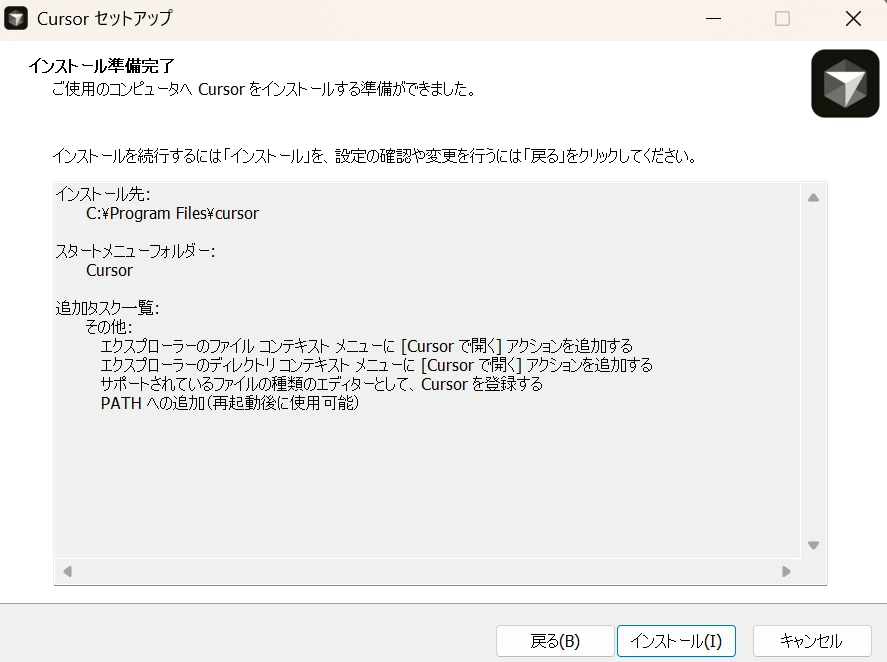887x662 pixels.
Task: Click the minimize icon in the title bar
Action: tap(713, 18)
